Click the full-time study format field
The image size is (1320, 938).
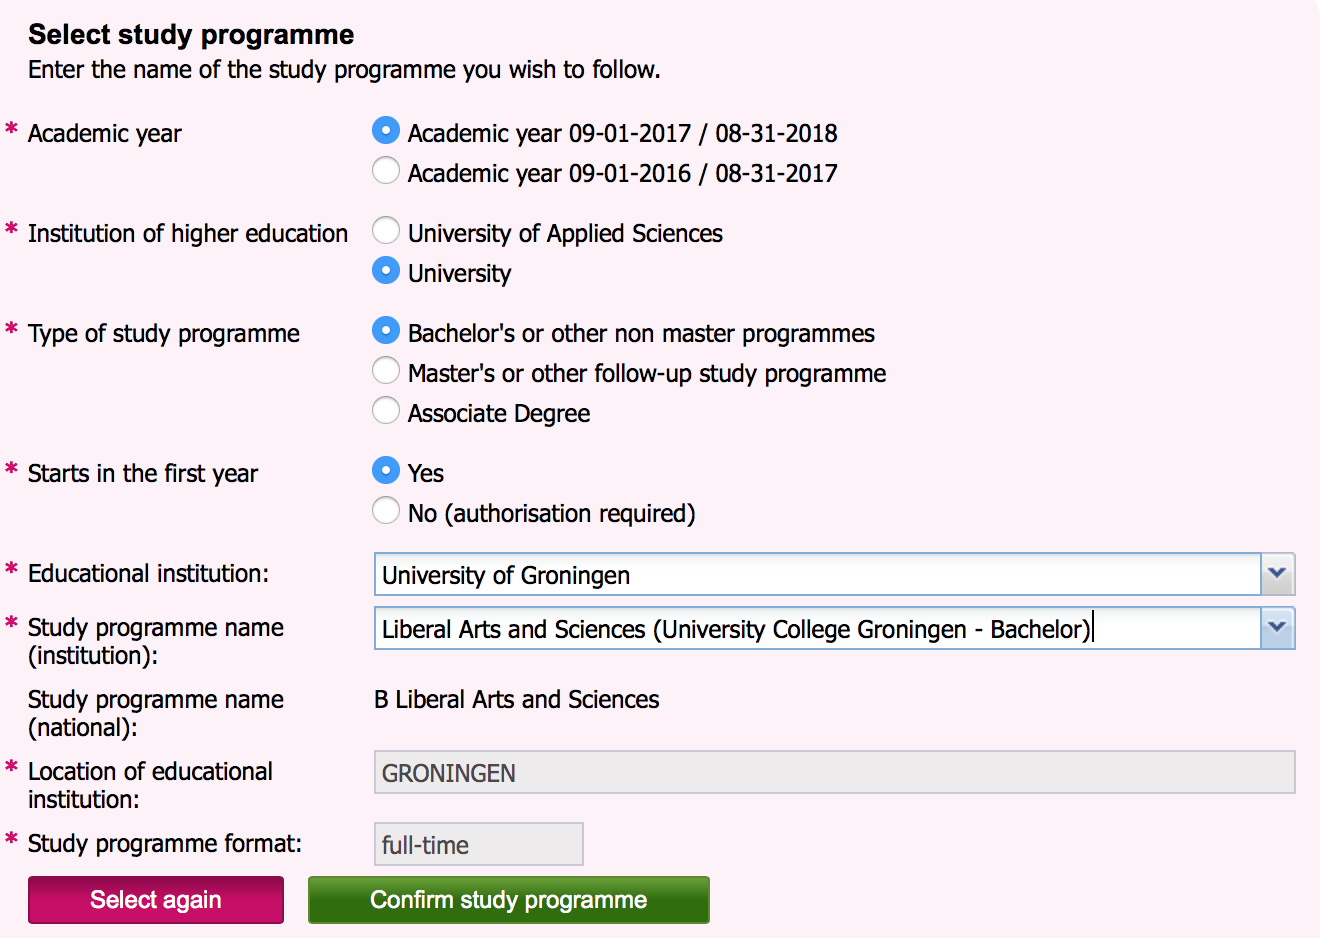[478, 844]
